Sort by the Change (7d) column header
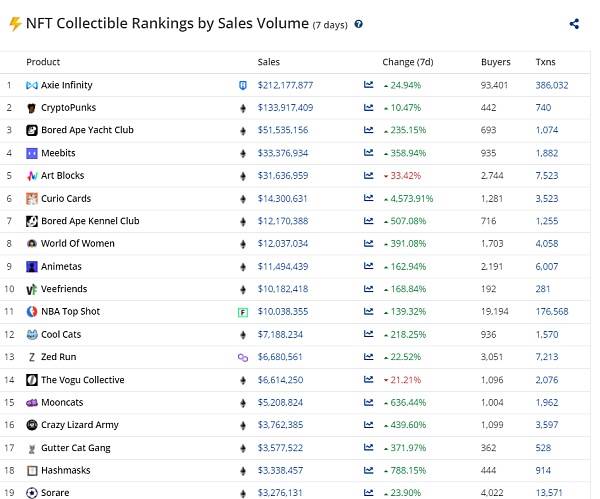The width and height of the screenshot is (600, 499). point(408,62)
